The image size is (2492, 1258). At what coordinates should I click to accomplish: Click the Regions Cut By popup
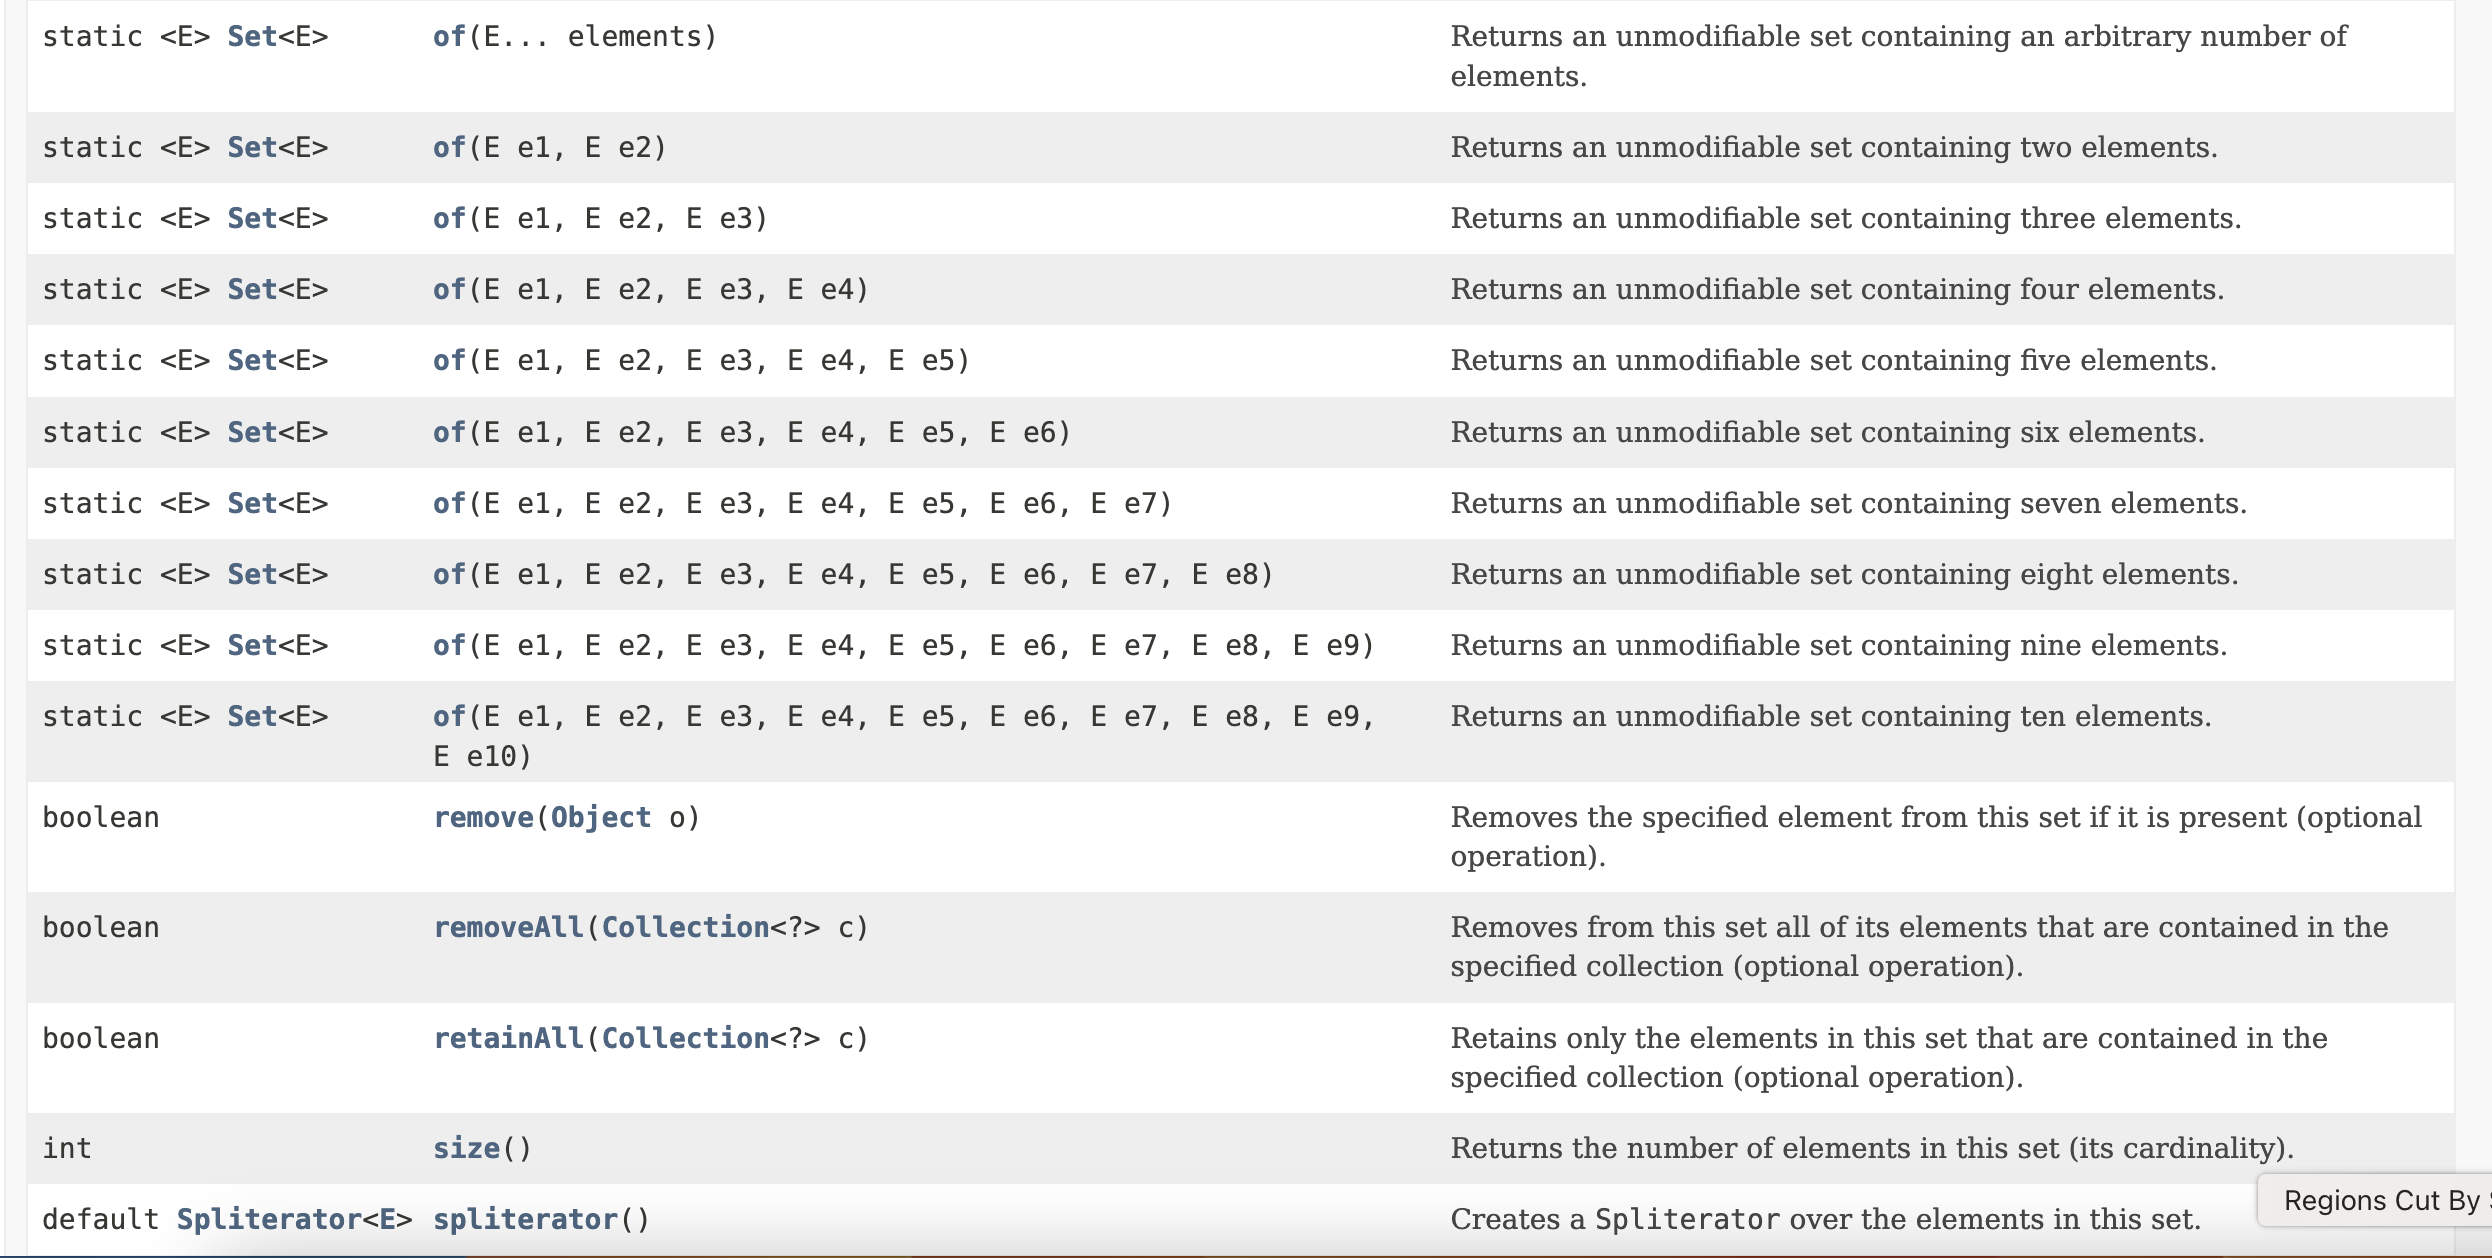[2375, 1200]
